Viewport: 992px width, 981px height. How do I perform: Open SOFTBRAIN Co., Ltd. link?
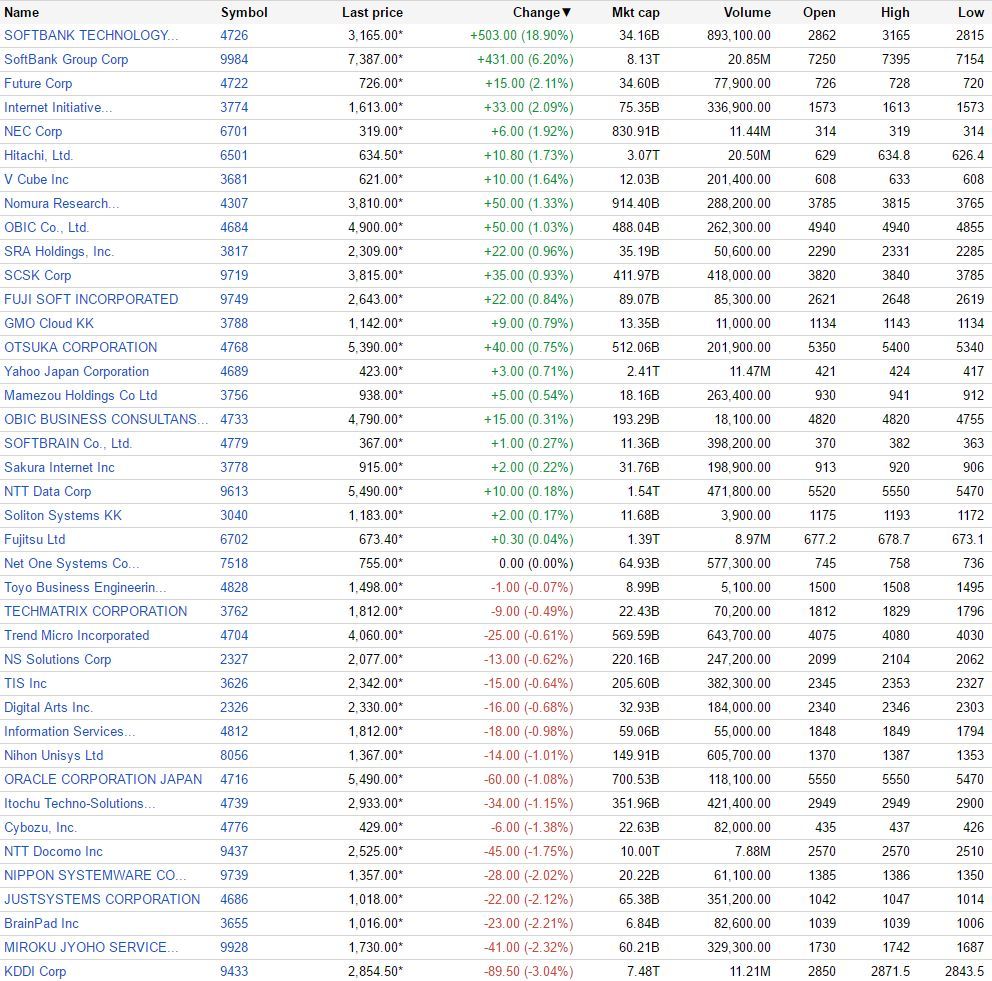(x=68, y=443)
